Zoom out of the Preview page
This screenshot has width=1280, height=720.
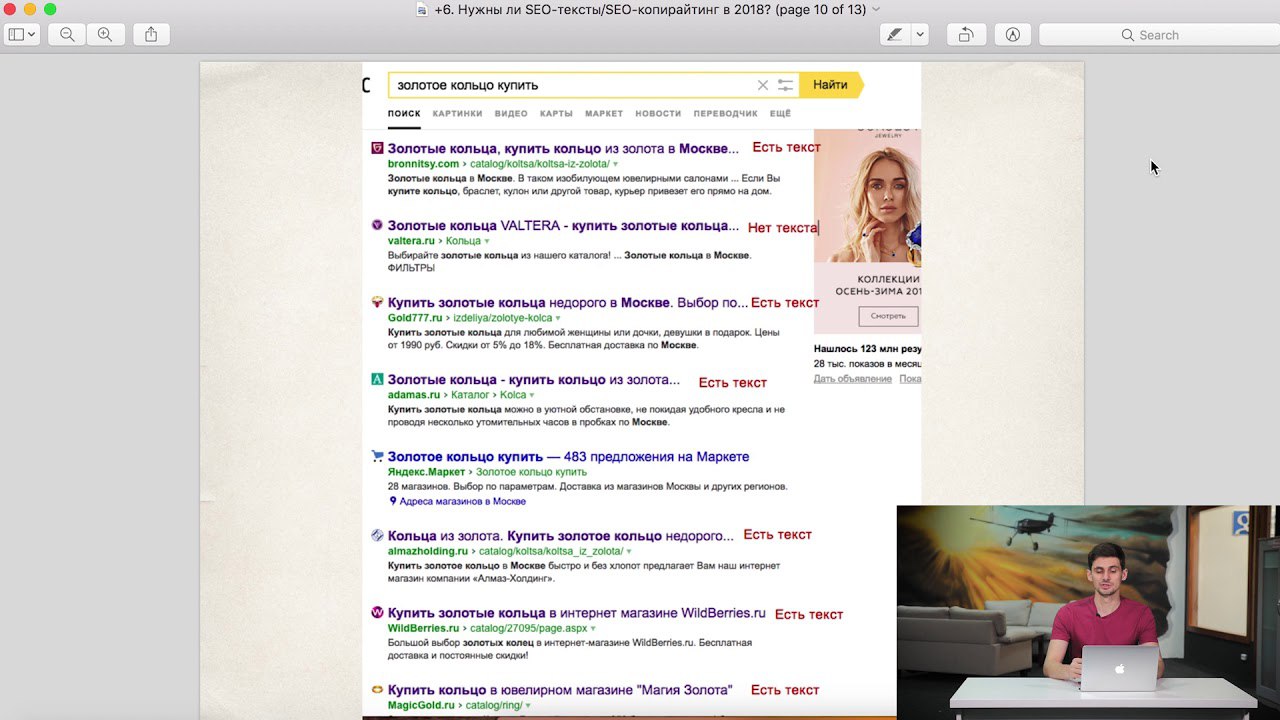tap(67, 34)
